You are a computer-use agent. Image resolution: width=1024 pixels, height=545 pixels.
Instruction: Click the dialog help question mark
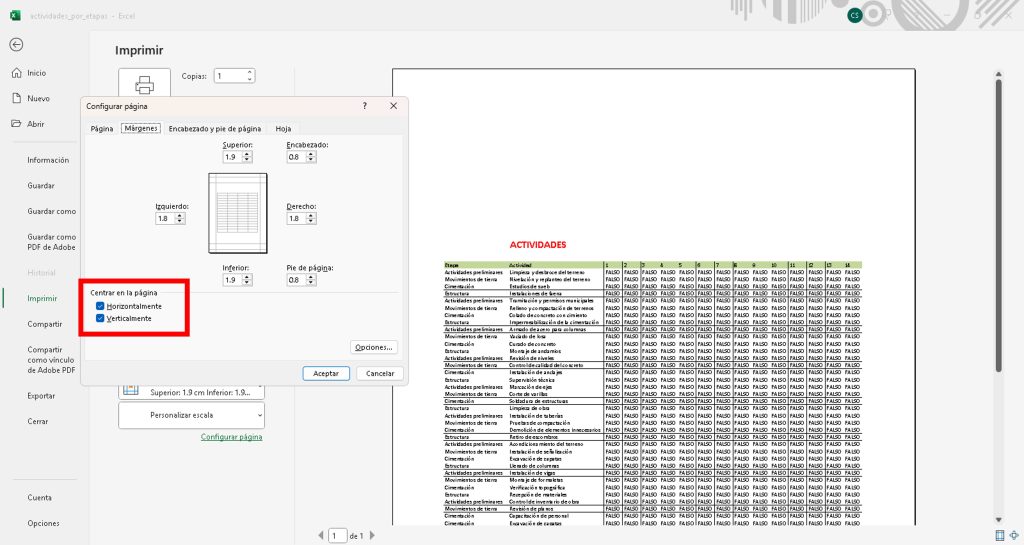364,105
